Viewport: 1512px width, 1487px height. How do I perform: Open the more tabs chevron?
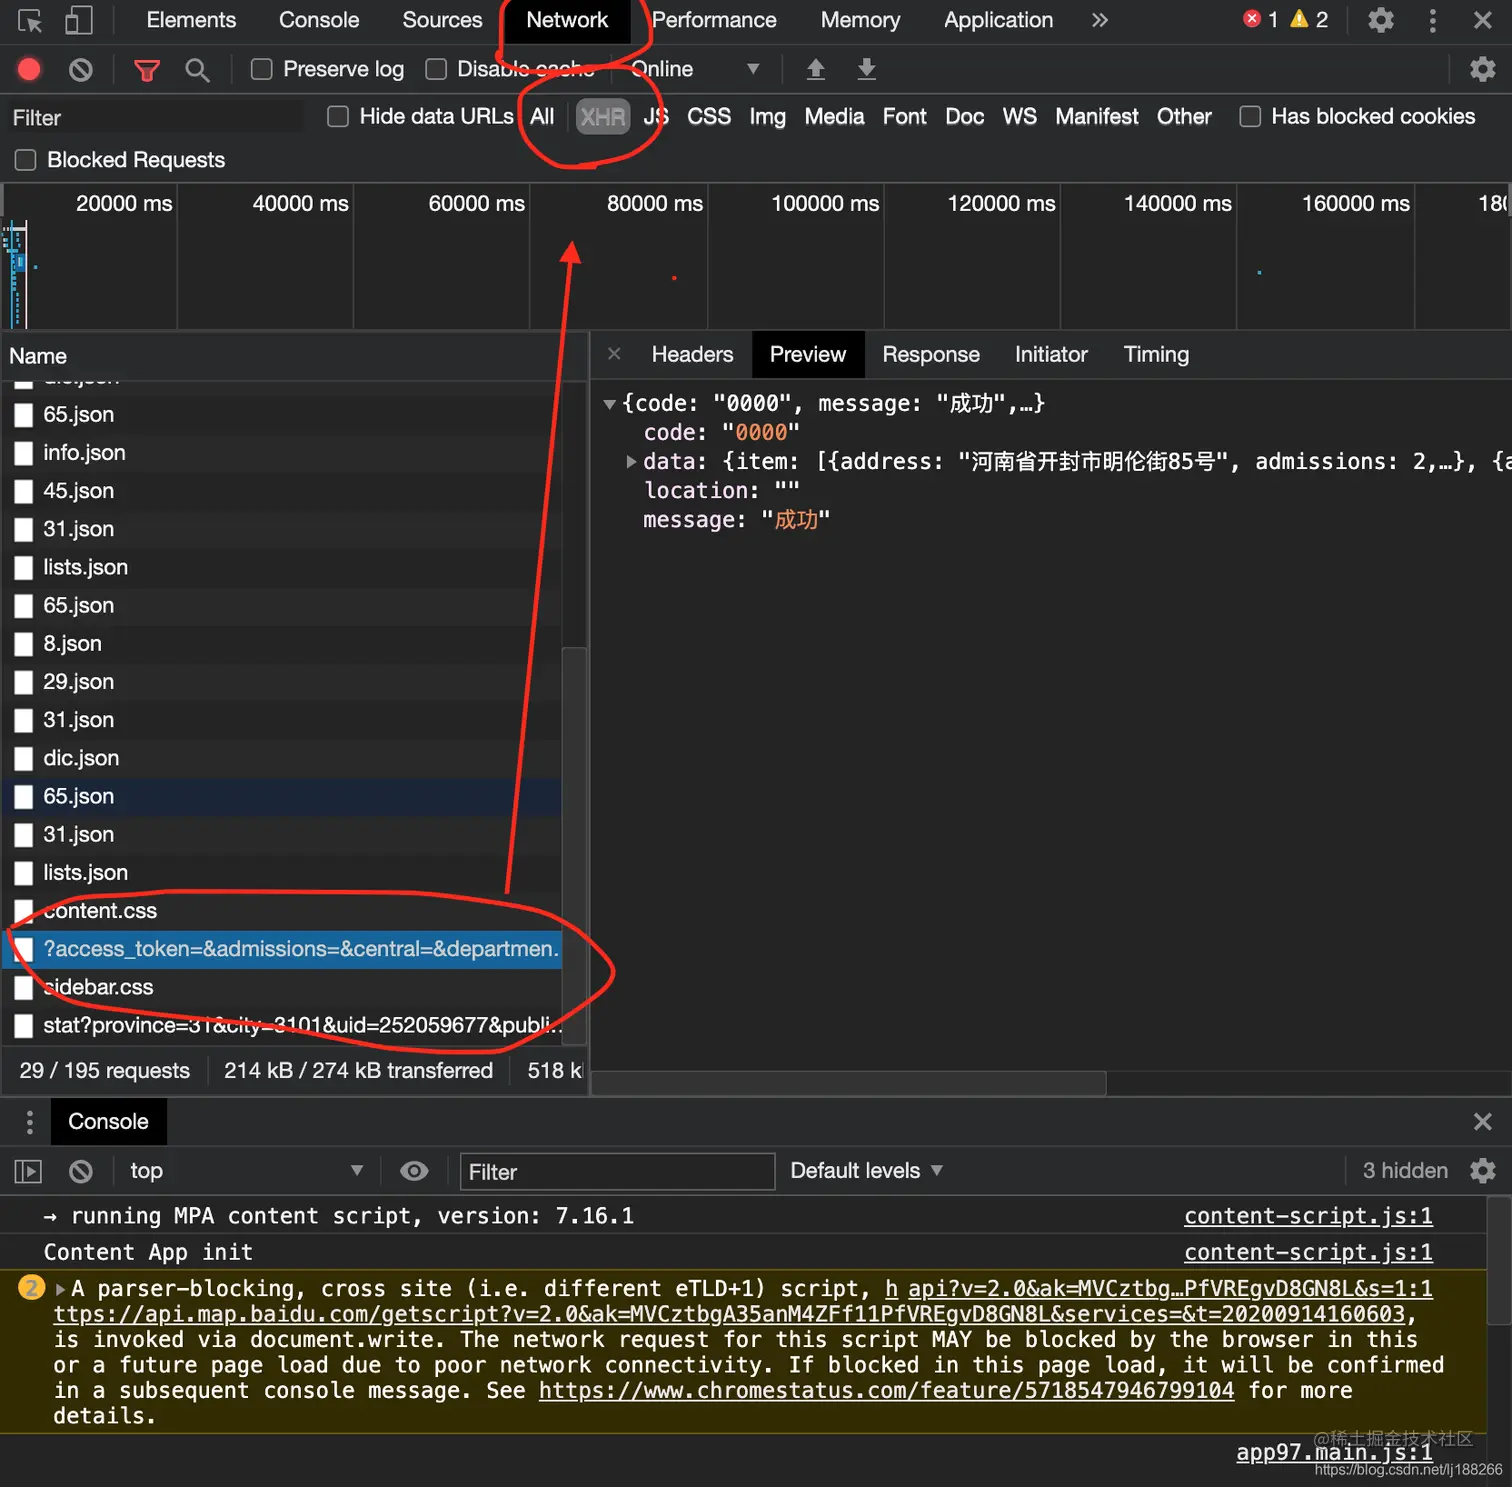[x=1100, y=20]
